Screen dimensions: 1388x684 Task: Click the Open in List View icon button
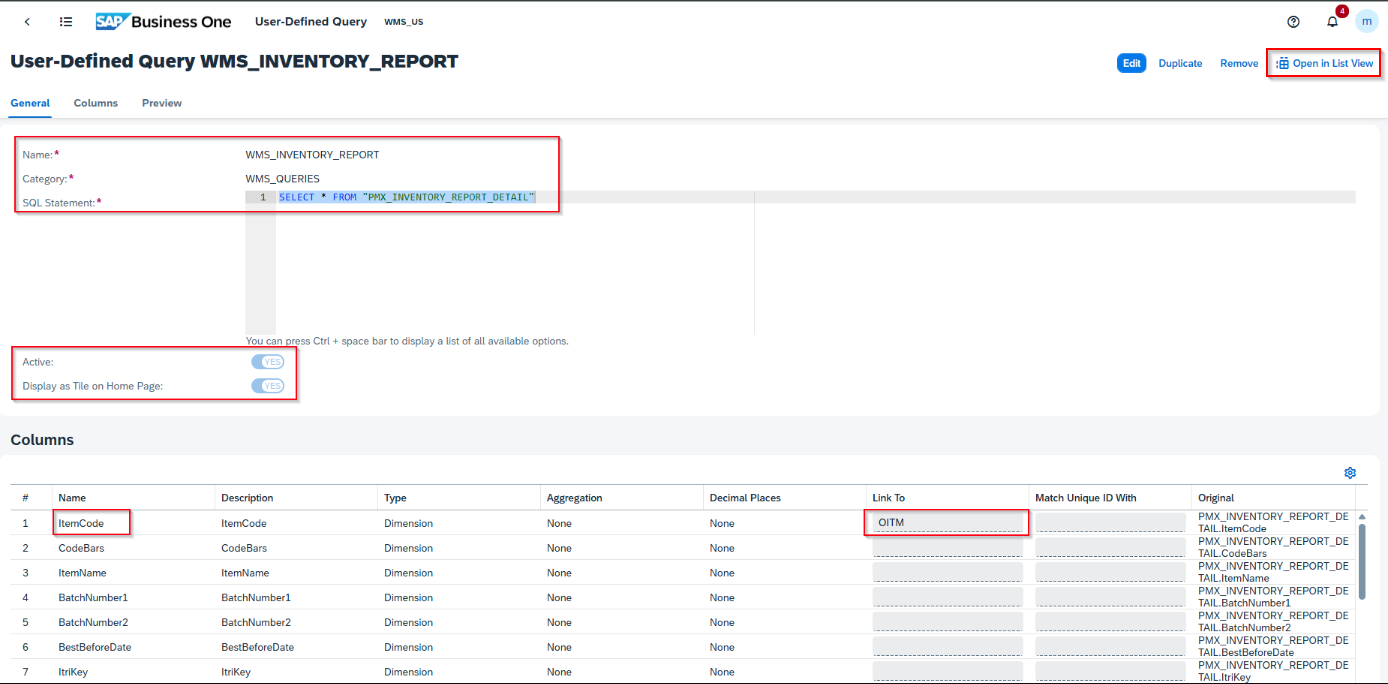coord(1322,62)
